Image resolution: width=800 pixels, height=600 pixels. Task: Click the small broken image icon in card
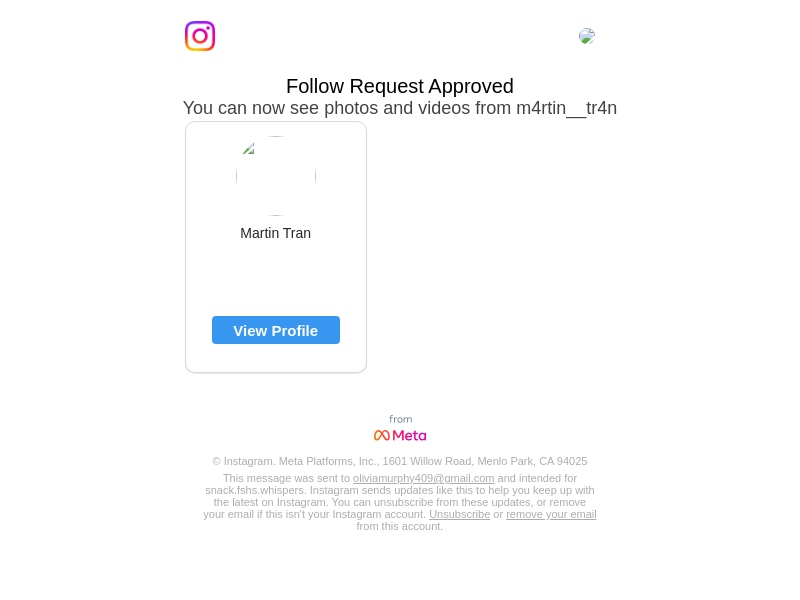pyautogui.click(x=248, y=149)
